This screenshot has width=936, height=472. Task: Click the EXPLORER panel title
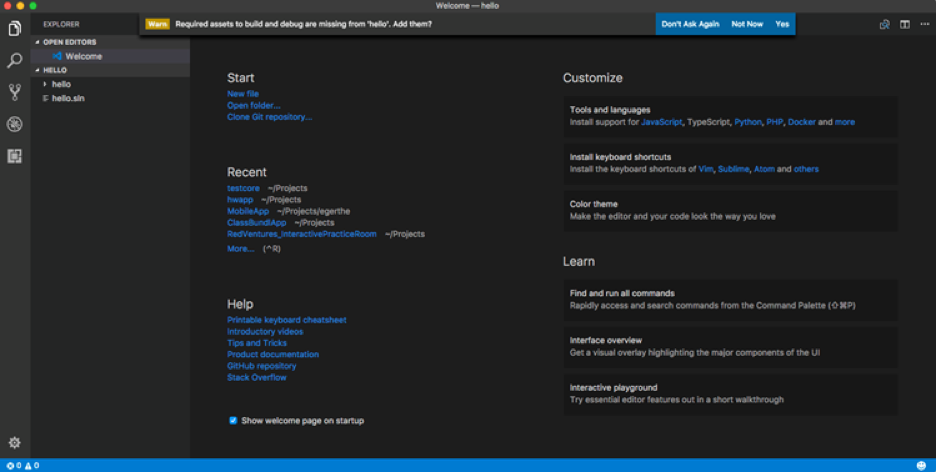click(61, 24)
